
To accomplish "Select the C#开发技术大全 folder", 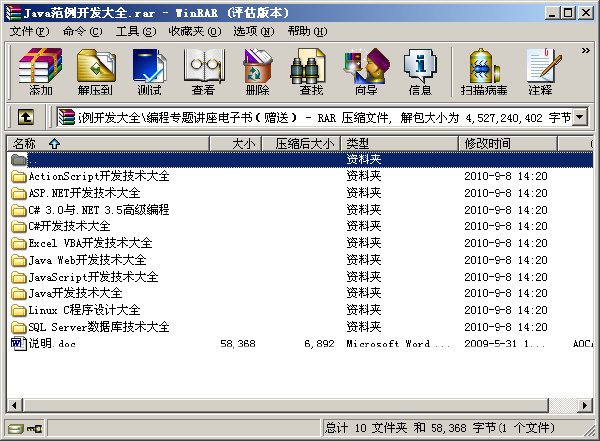I will point(69,226).
